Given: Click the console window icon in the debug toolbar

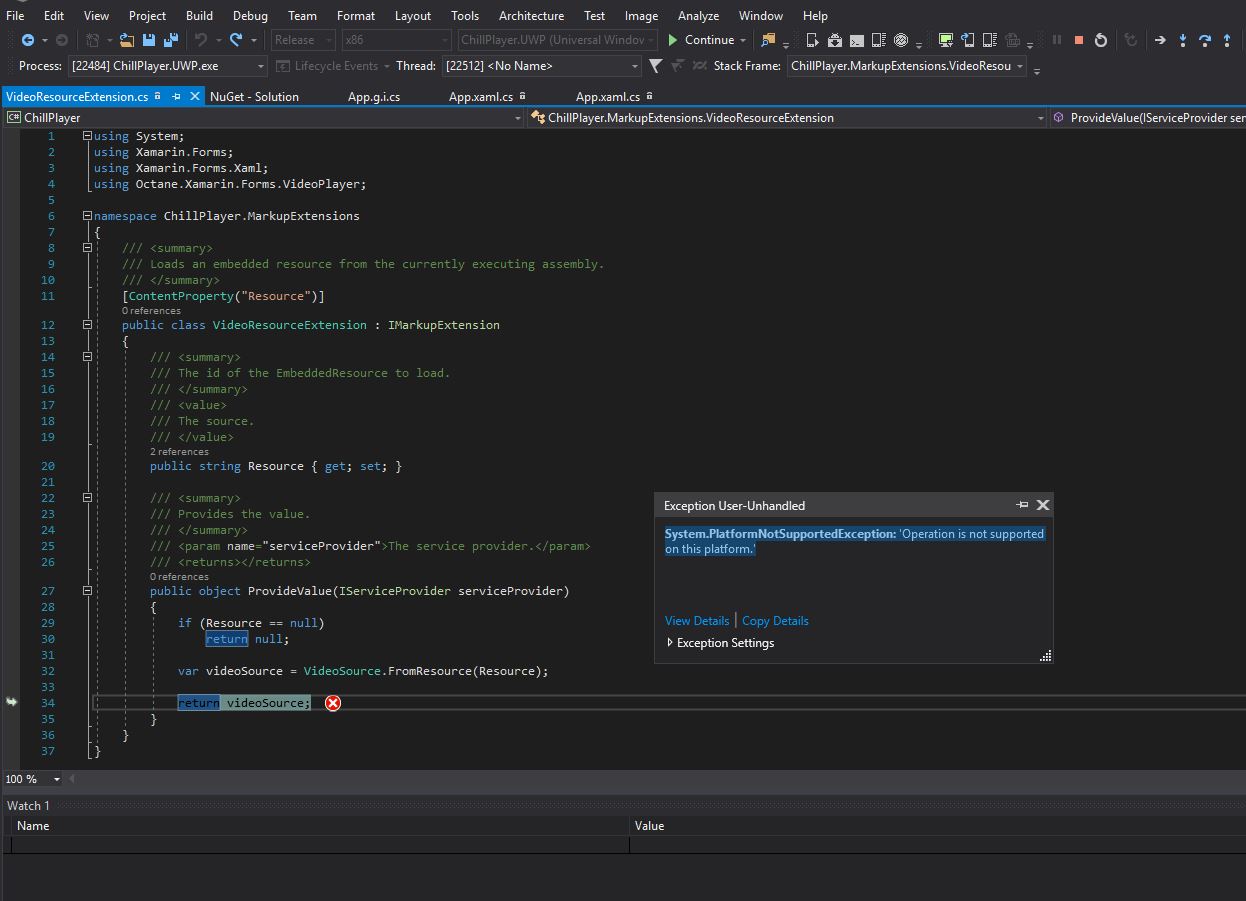Looking at the screenshot, I should (857, 40).
